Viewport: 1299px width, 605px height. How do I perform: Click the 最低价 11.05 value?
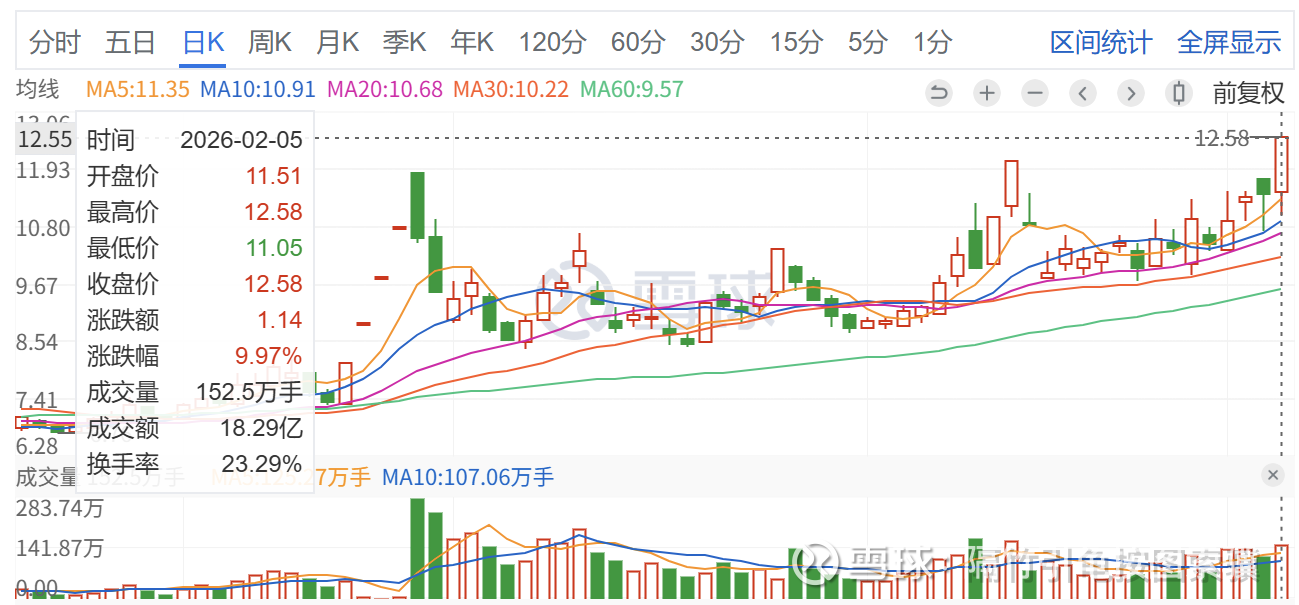(x=274, y=248)
